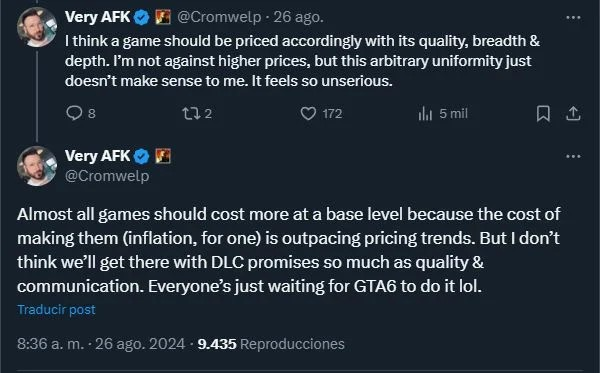Repost the first tweet via retweet icon
Image resolution: width=600 pixels, height=373 pixels.
190,114
